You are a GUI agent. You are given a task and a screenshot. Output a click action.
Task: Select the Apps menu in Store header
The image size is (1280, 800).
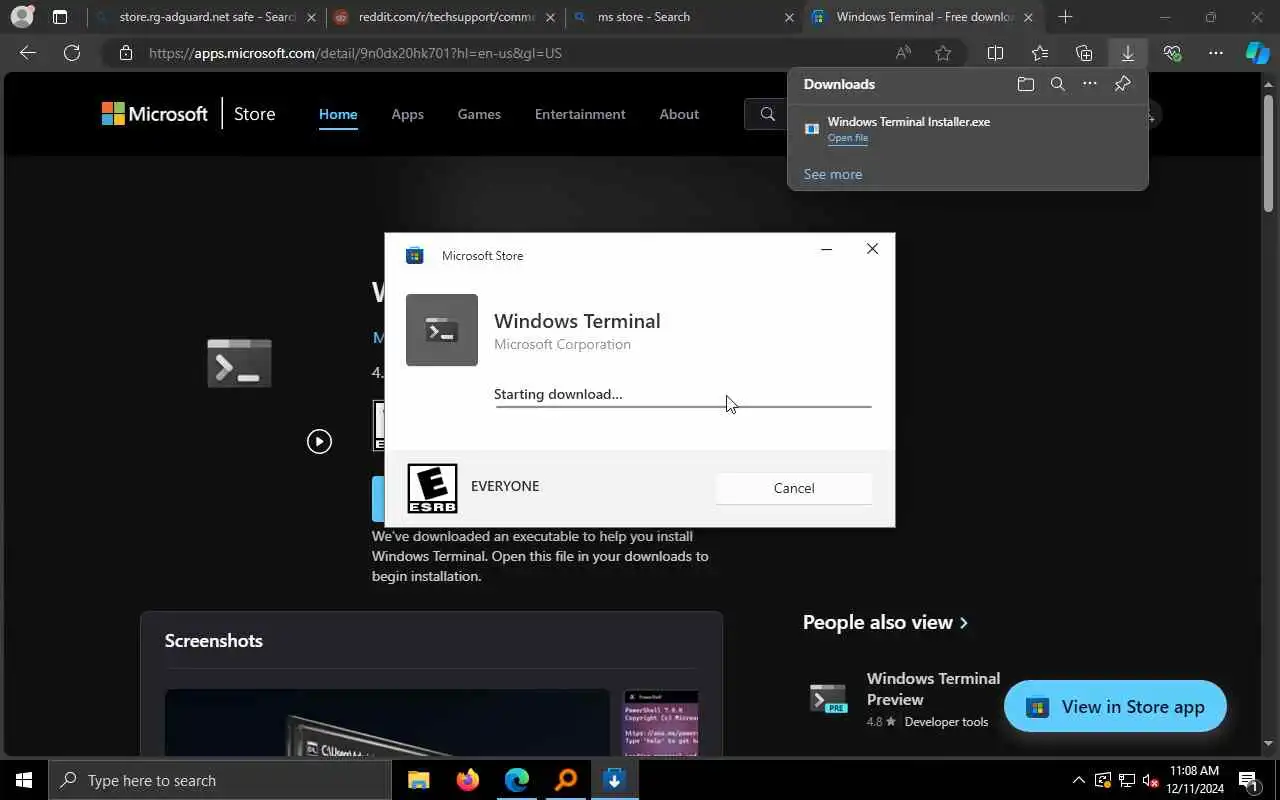[407, 114]
